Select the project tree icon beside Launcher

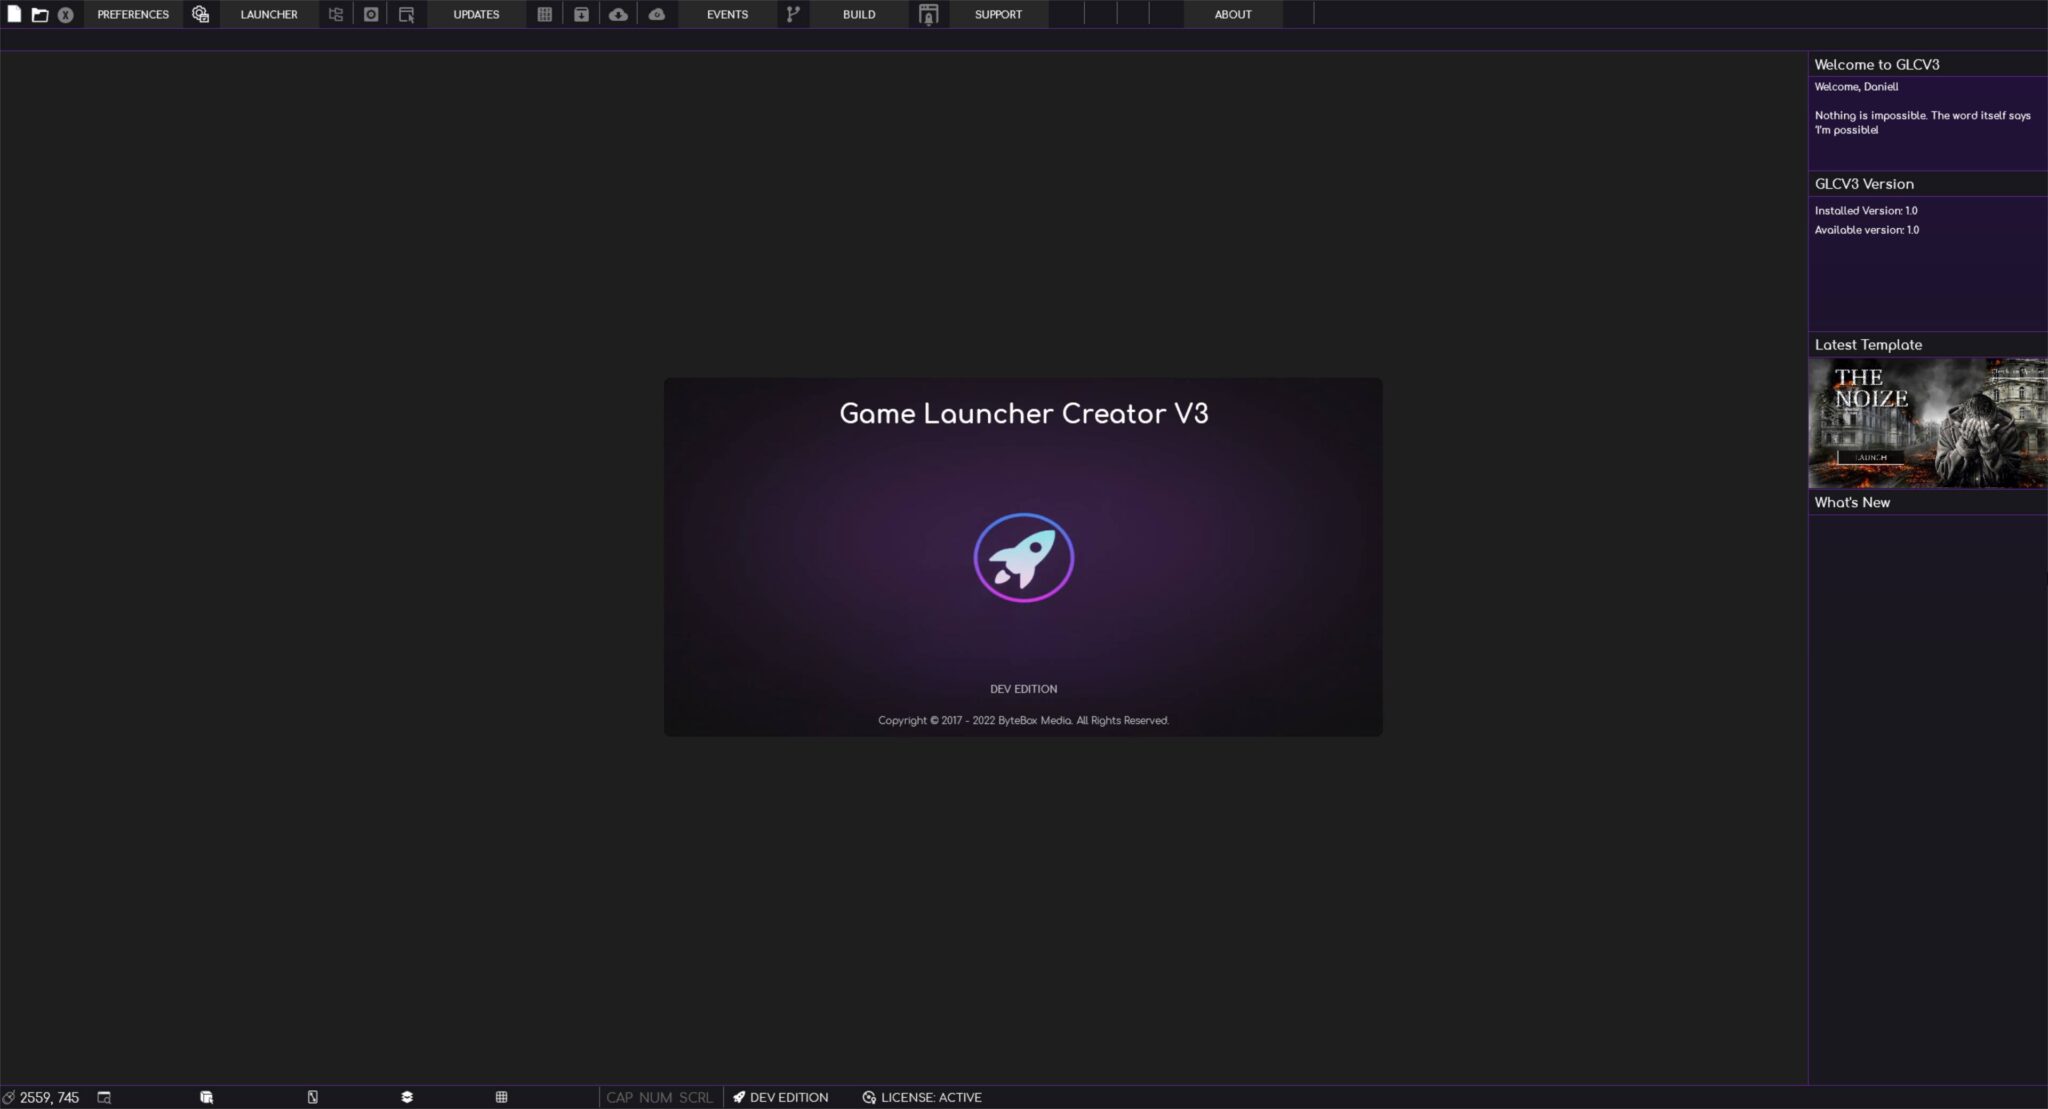(336, 14)
